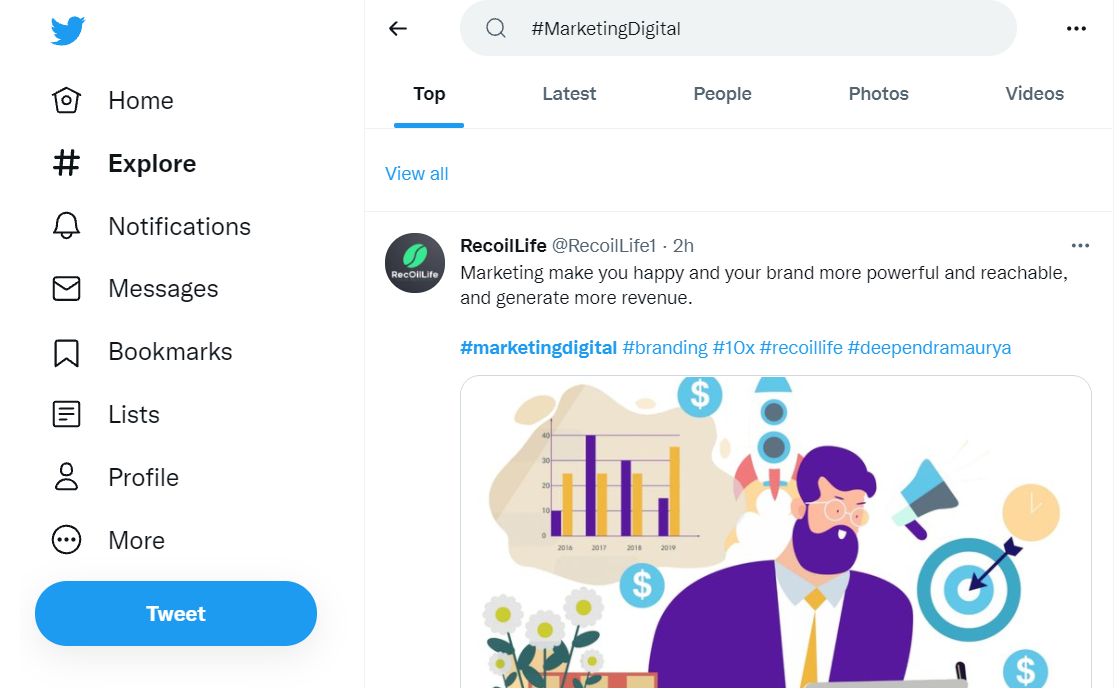Click the 2h tweet timestamp
This screenshot has width=1116, height=688.
(x=683, y=245)
